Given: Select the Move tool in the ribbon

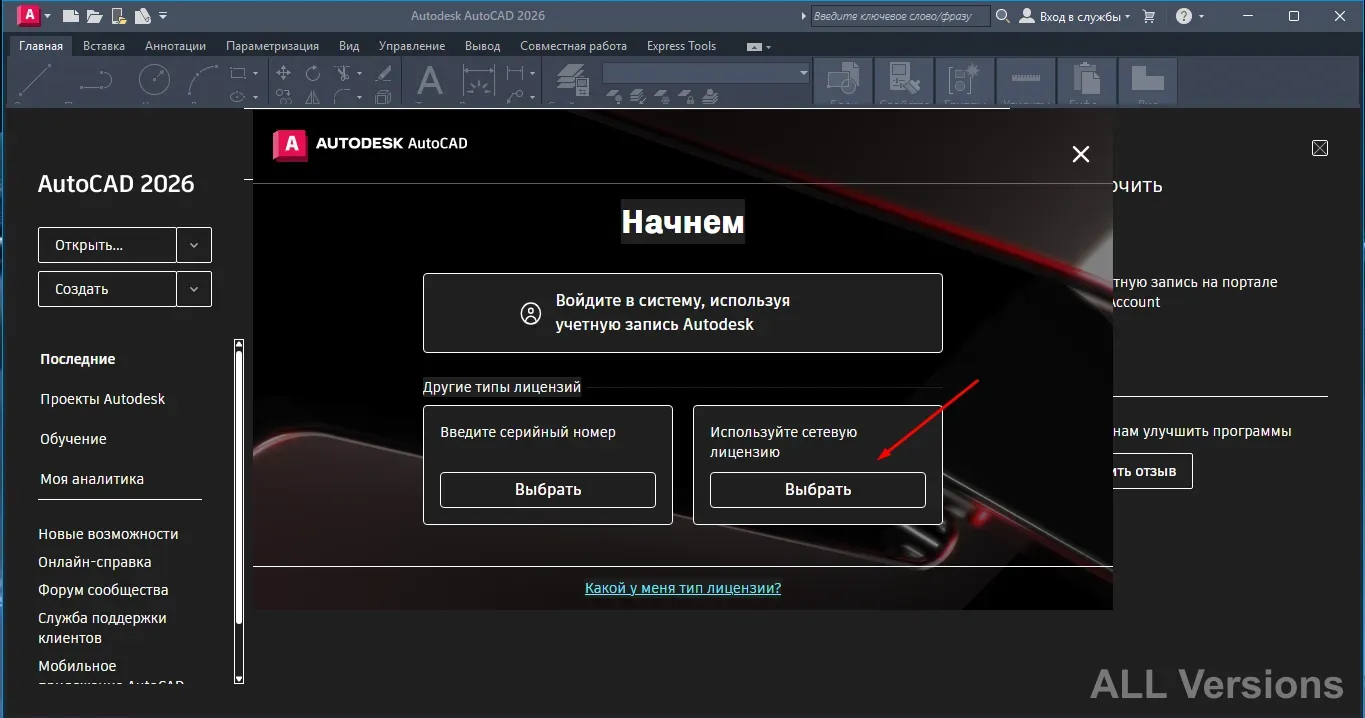Looking at the screenshot, I should 284,73.
